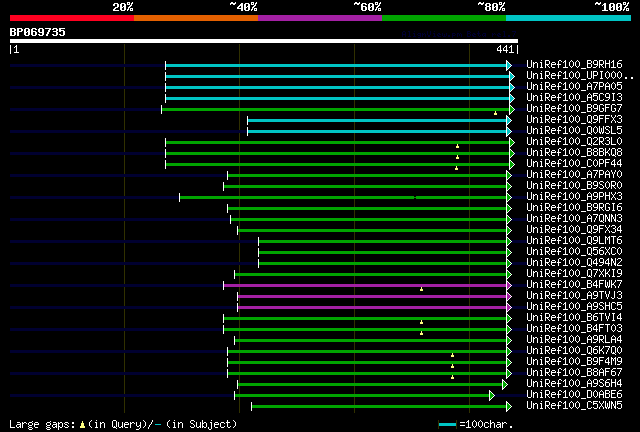Viewport: 640px width, 432px height.
Task: Click the query name BP069735
Action: click(x=38, y=32)
